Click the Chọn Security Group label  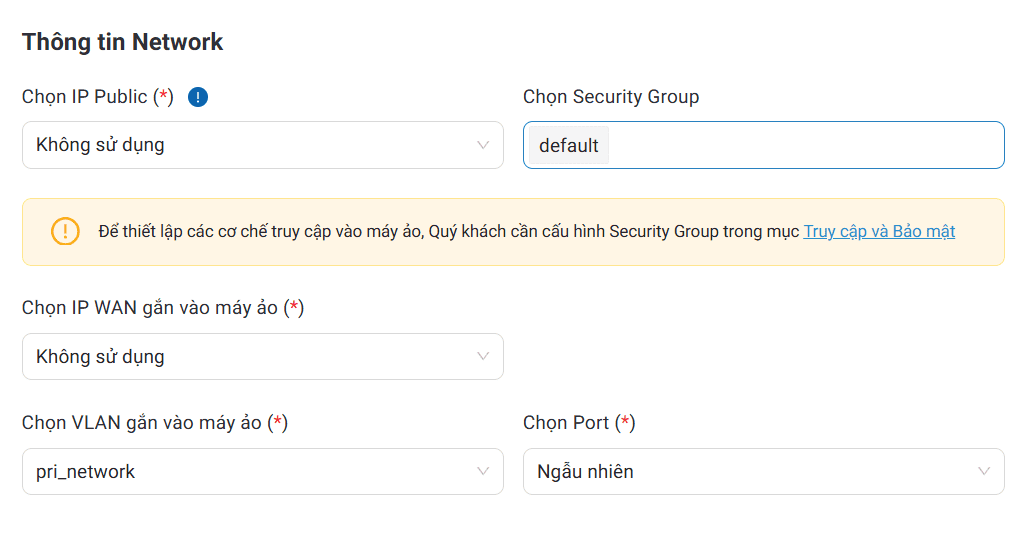pos(611,97)
